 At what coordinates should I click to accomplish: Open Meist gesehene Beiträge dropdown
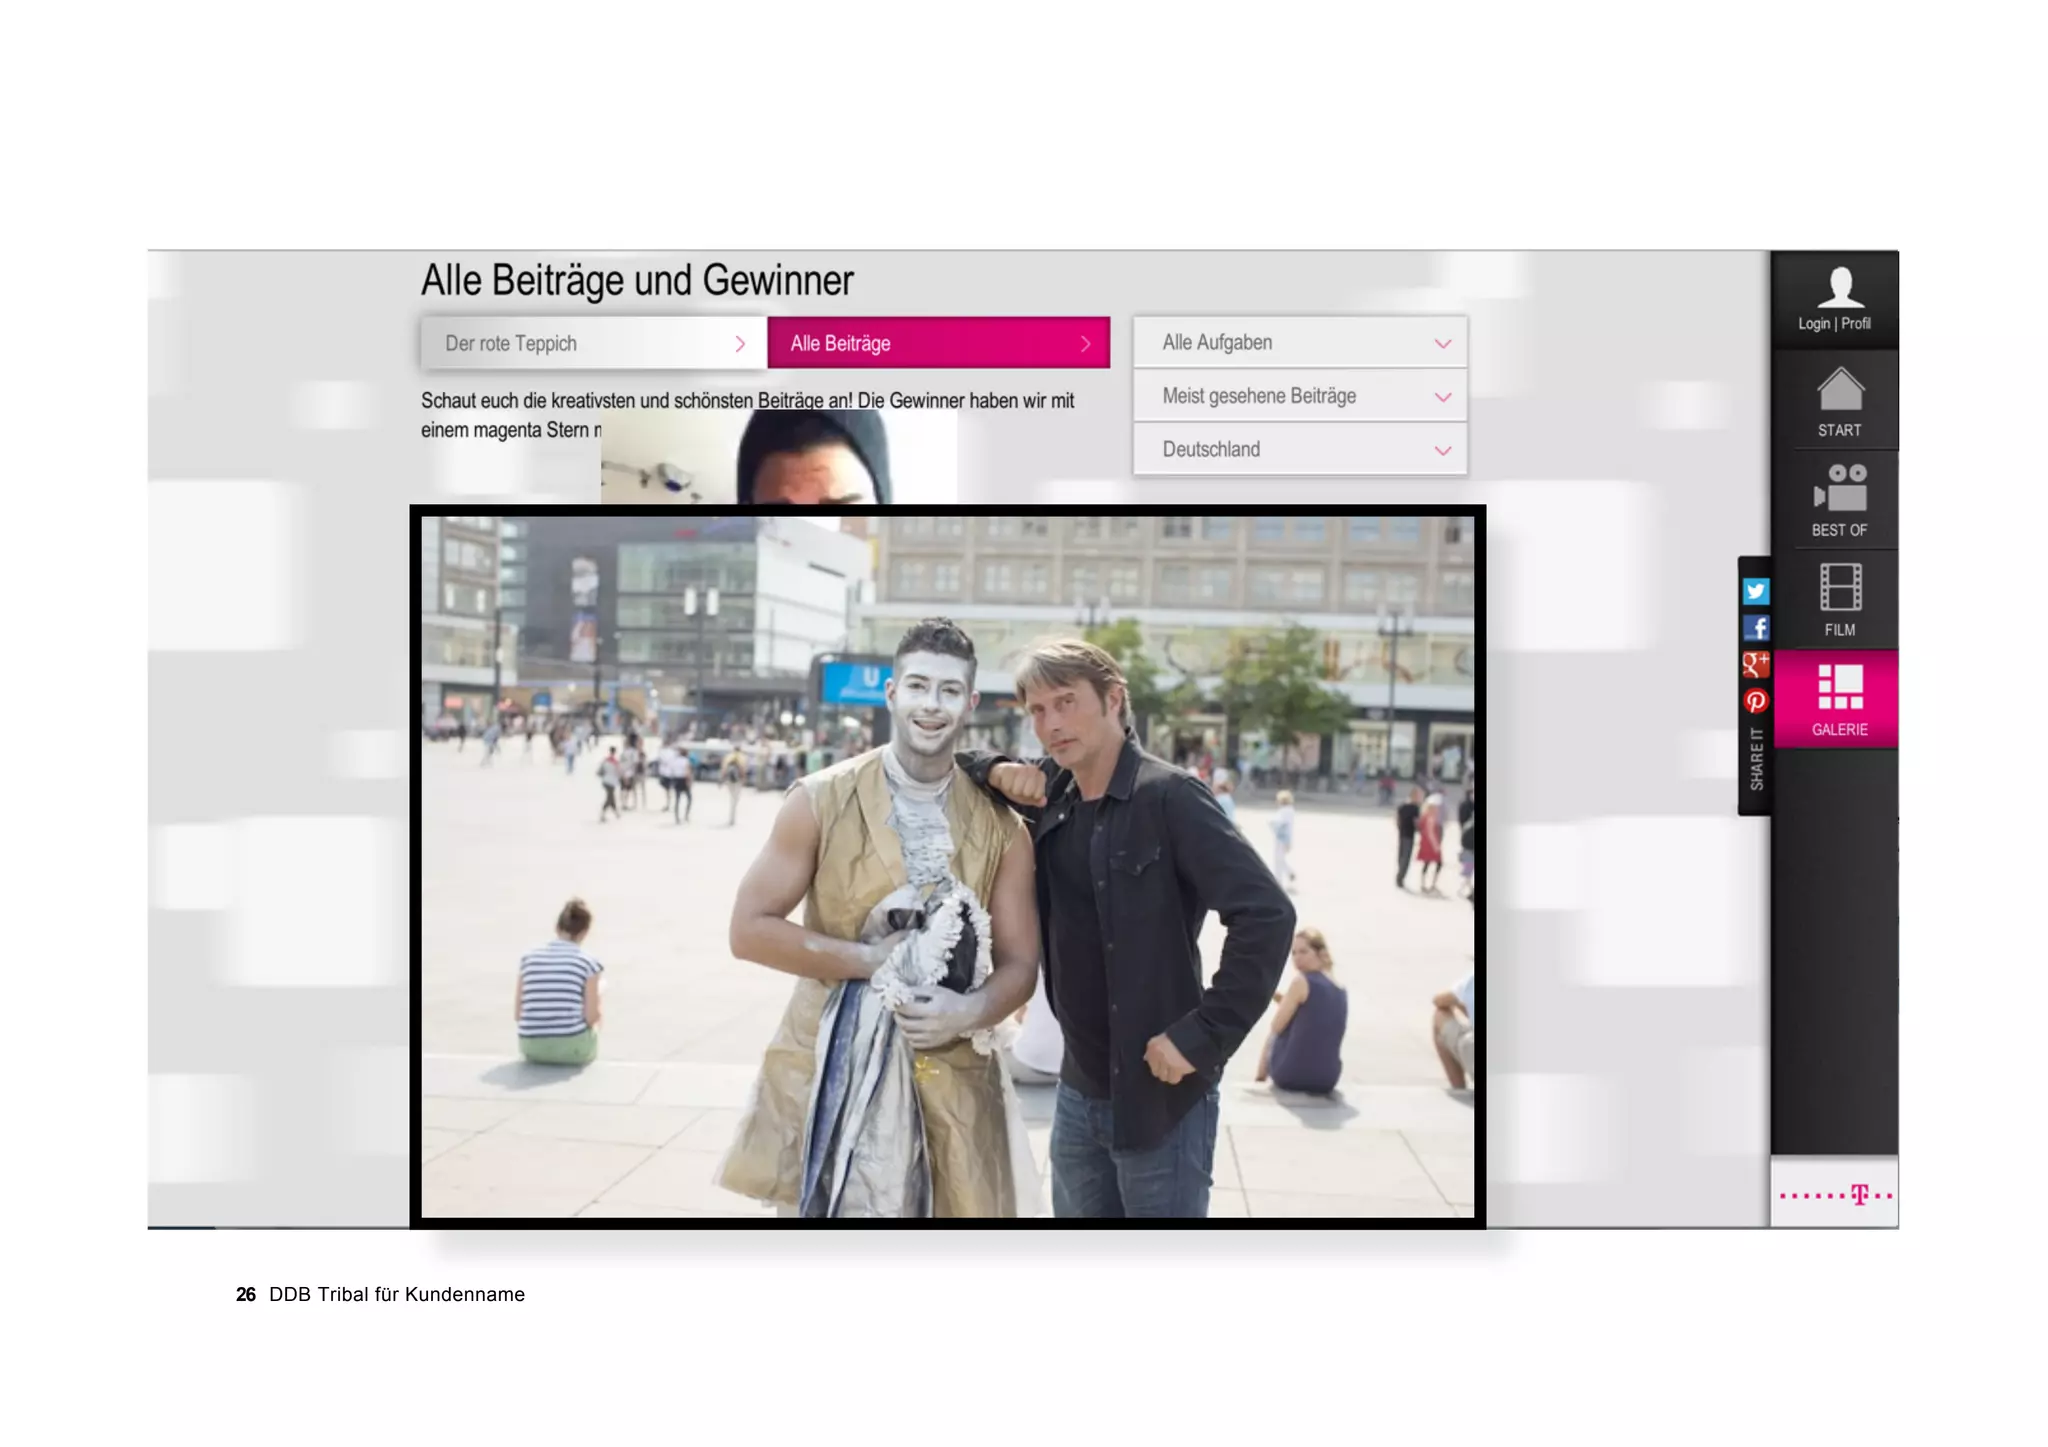(x=1299, y=396)
